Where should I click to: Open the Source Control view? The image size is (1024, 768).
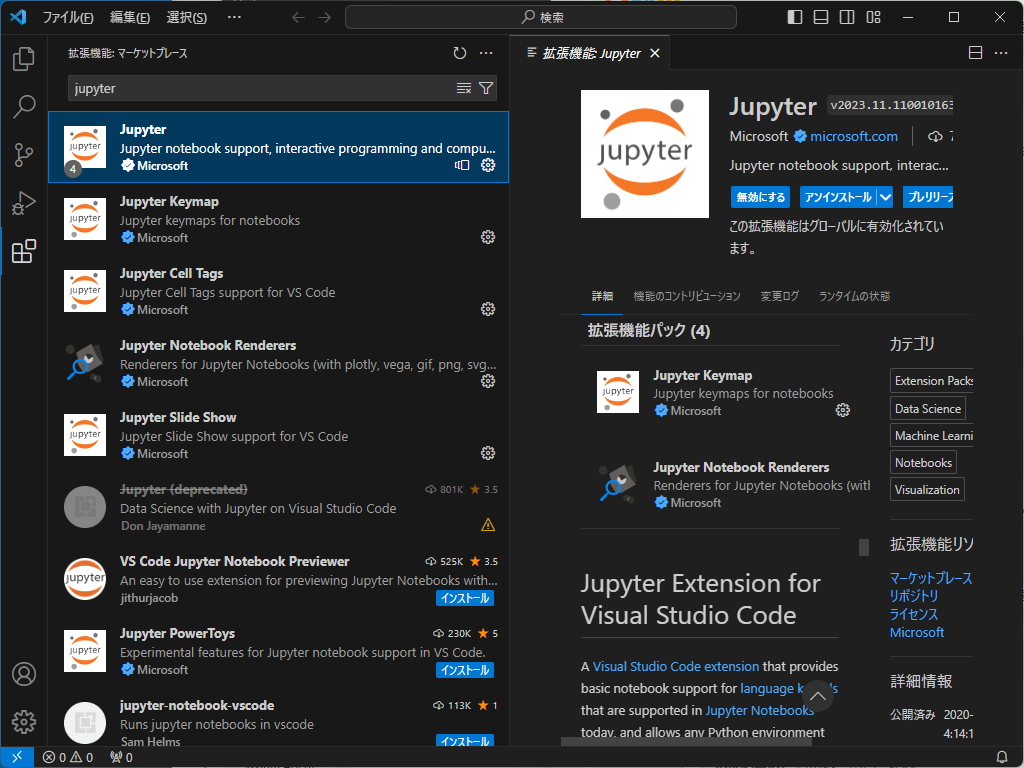tap(24, 157)
